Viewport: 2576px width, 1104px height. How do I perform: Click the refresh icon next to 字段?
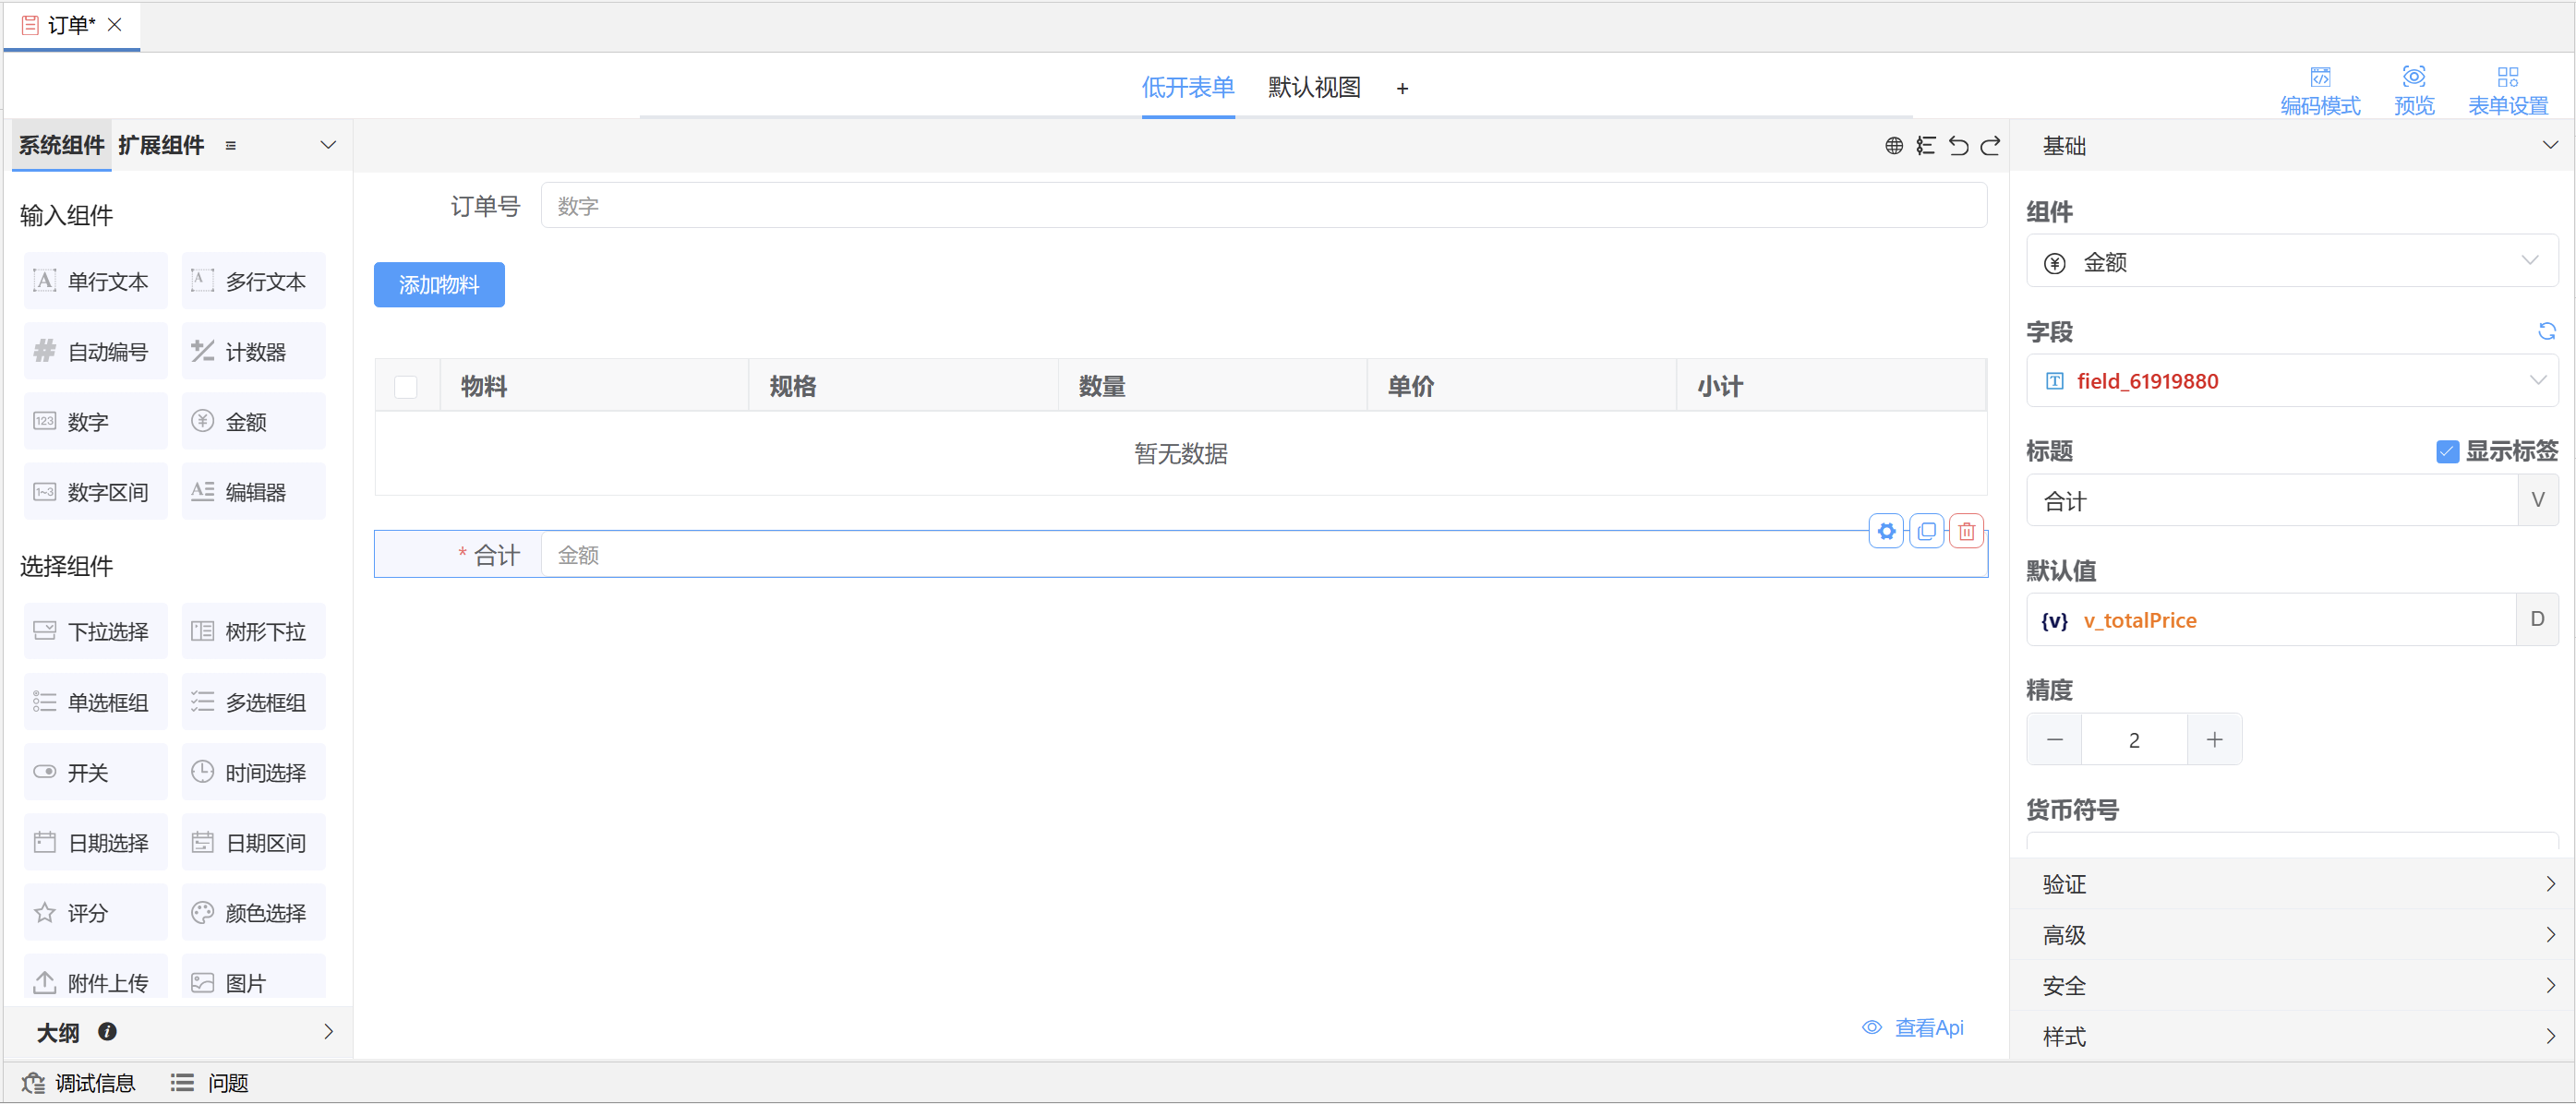click(x=2546, y=331)
